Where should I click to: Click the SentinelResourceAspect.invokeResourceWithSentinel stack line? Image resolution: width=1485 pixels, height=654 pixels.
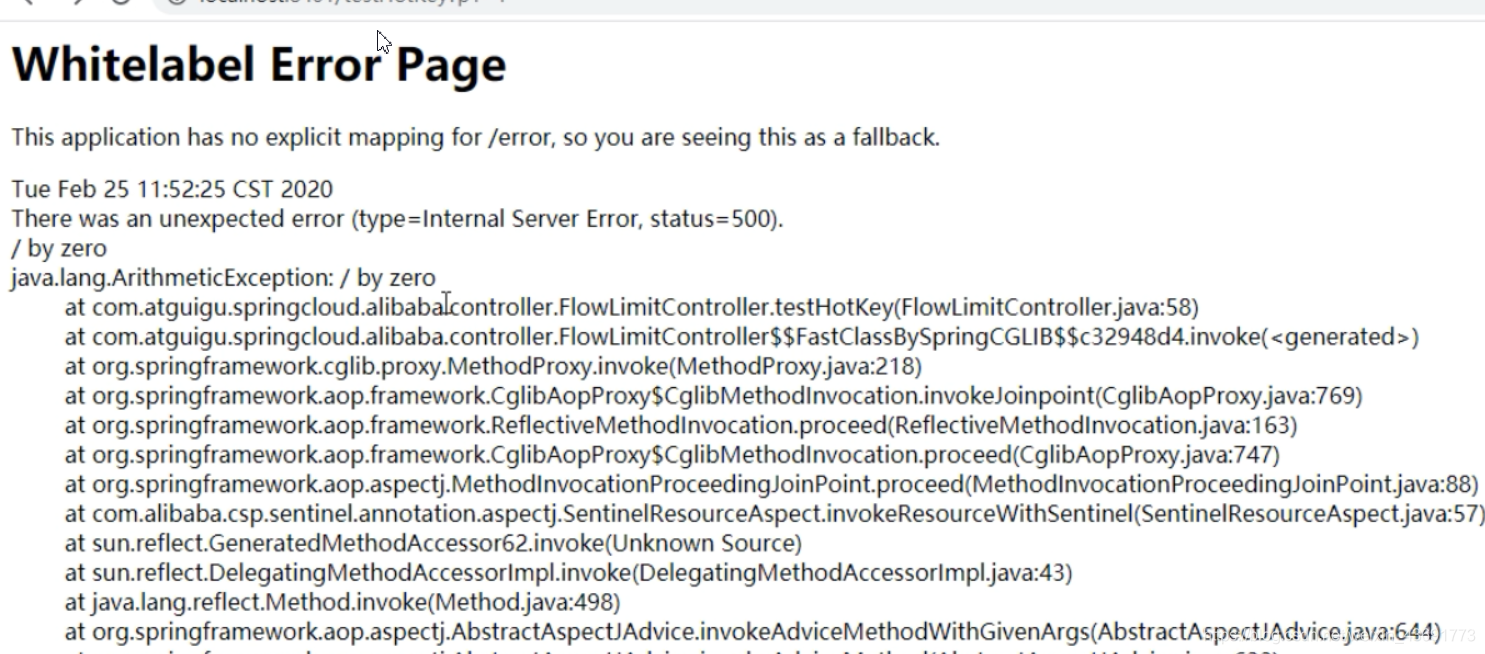pyautogui.click(x=774, y=514)
